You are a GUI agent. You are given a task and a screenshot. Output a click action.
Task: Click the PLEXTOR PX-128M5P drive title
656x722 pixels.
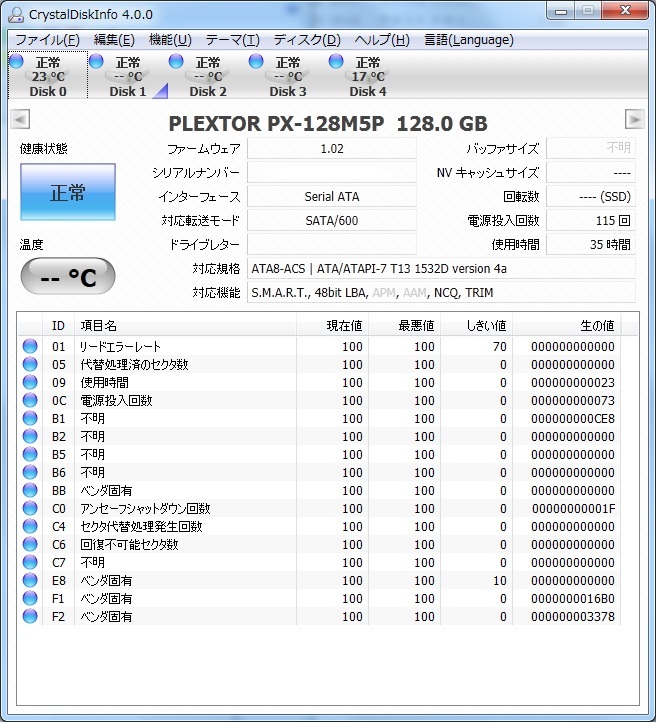point(328,123)
